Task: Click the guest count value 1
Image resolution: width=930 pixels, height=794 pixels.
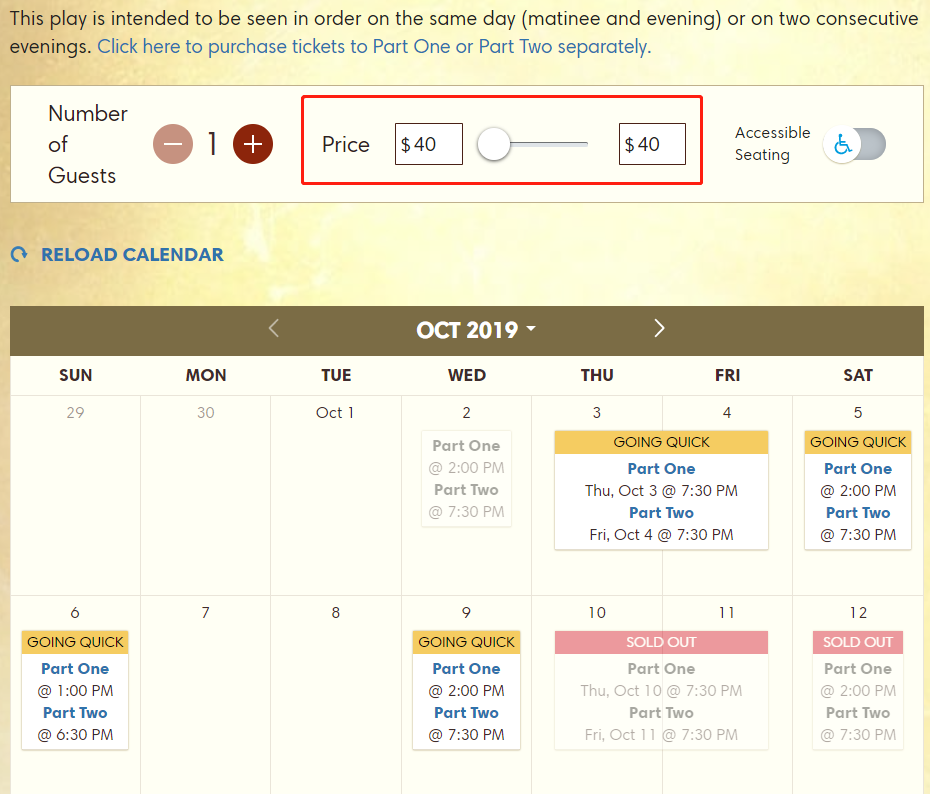Action: click(213, 144)
